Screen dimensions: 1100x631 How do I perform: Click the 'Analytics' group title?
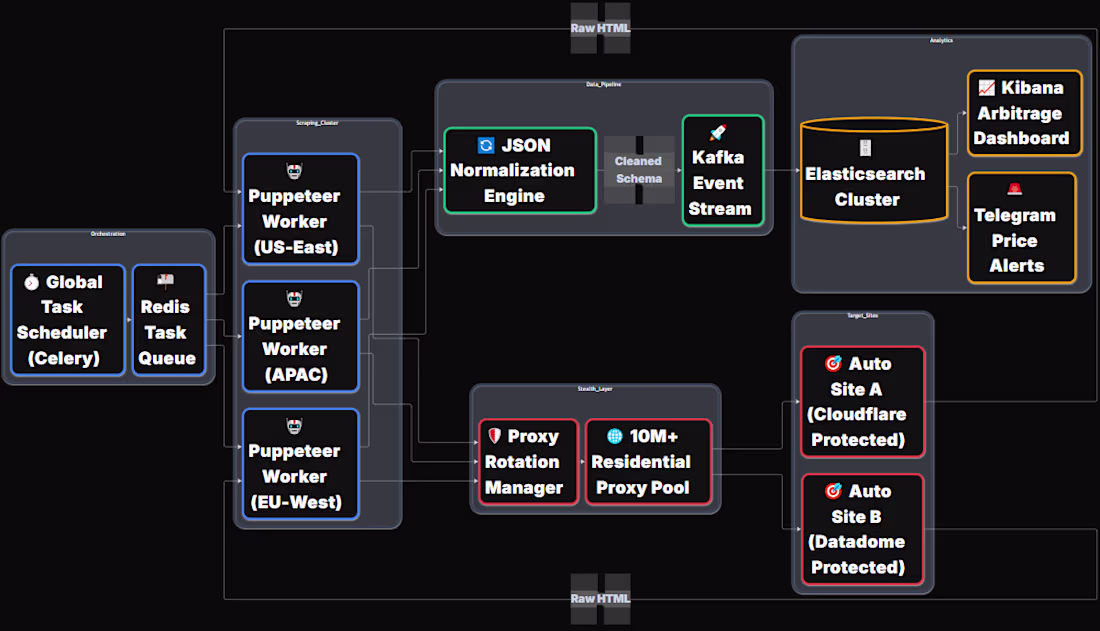(941, 41)
